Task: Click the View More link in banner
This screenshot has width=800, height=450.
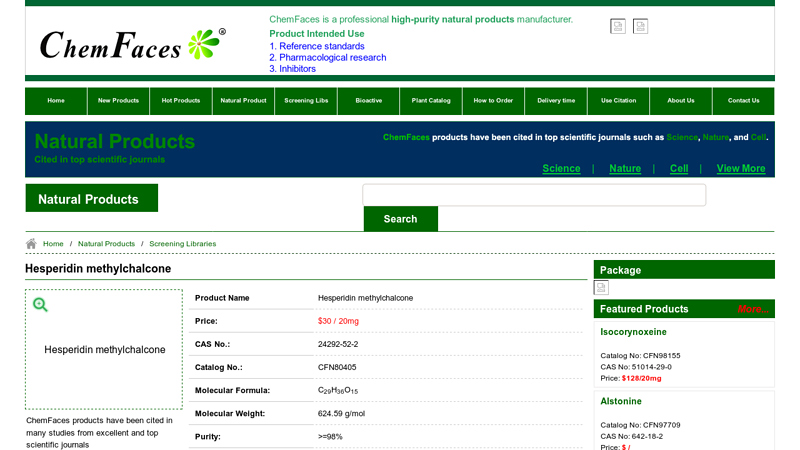Action: [x=740, y=168]
